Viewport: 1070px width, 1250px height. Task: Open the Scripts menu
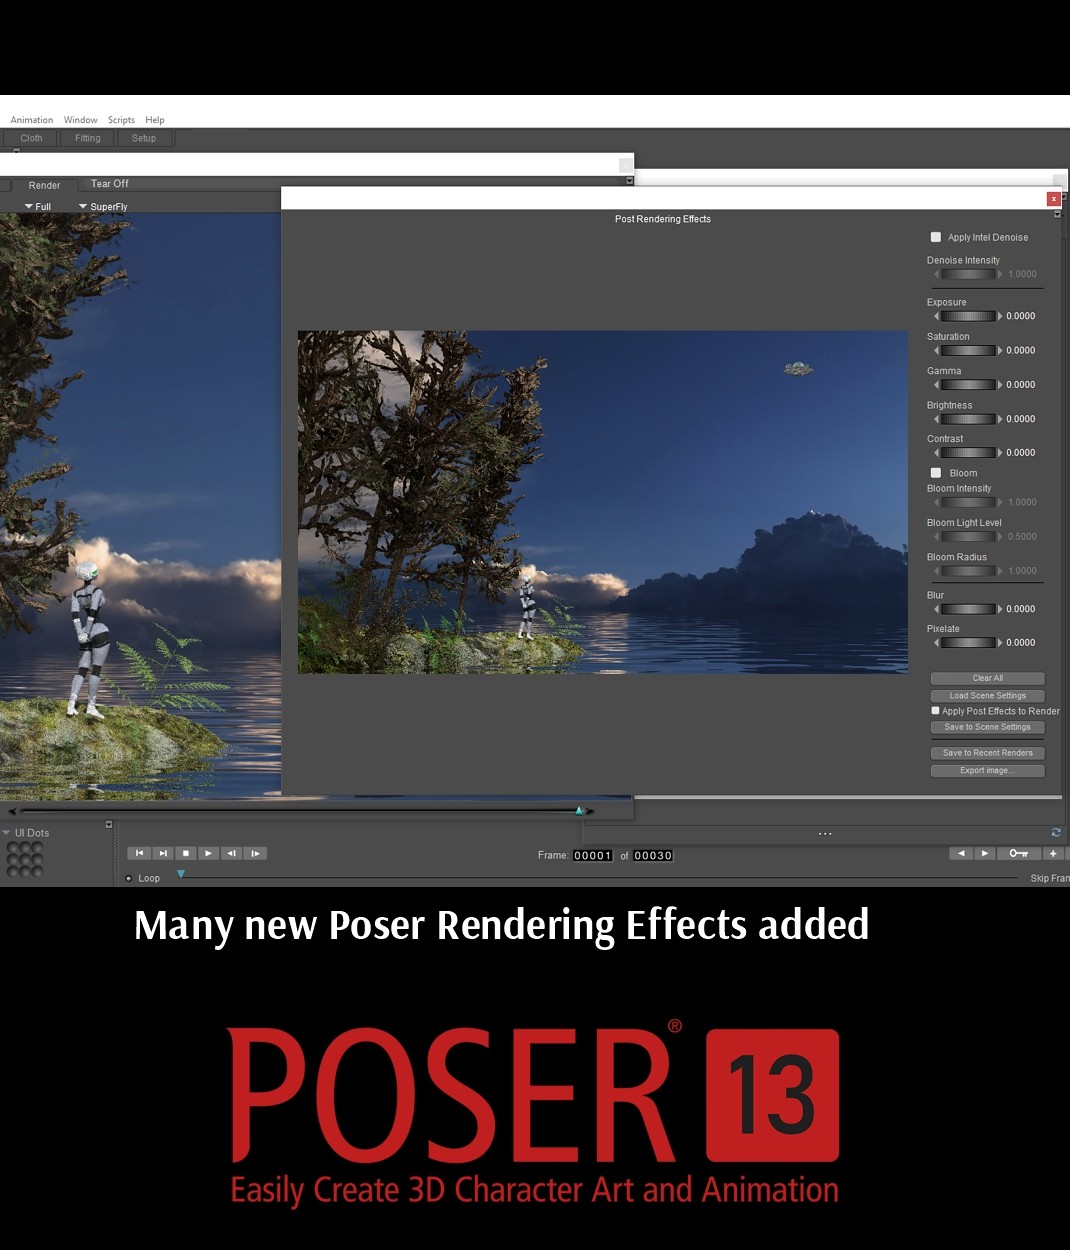click(121, 120)
